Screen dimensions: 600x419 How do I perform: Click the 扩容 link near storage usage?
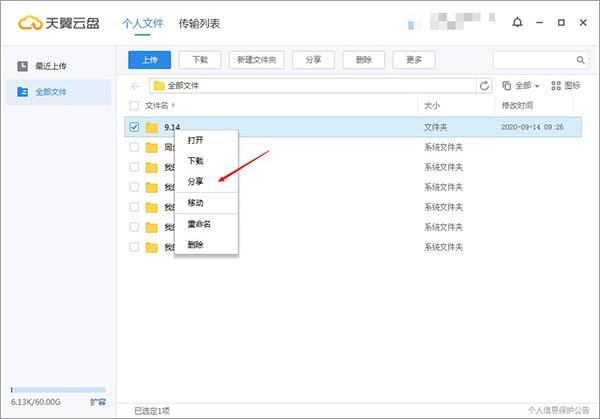click(x=98, y=402)
